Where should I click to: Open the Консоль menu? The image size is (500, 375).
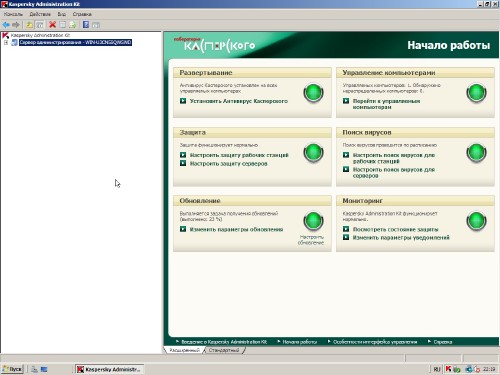(13, 14)
